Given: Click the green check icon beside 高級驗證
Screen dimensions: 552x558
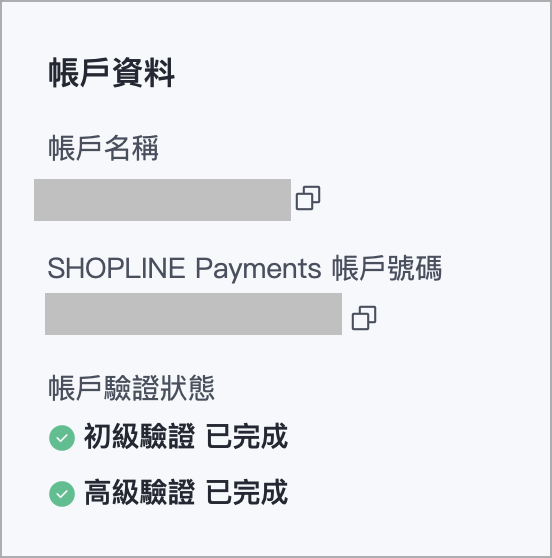Looking at the screenshot, I should pos(62,494).
